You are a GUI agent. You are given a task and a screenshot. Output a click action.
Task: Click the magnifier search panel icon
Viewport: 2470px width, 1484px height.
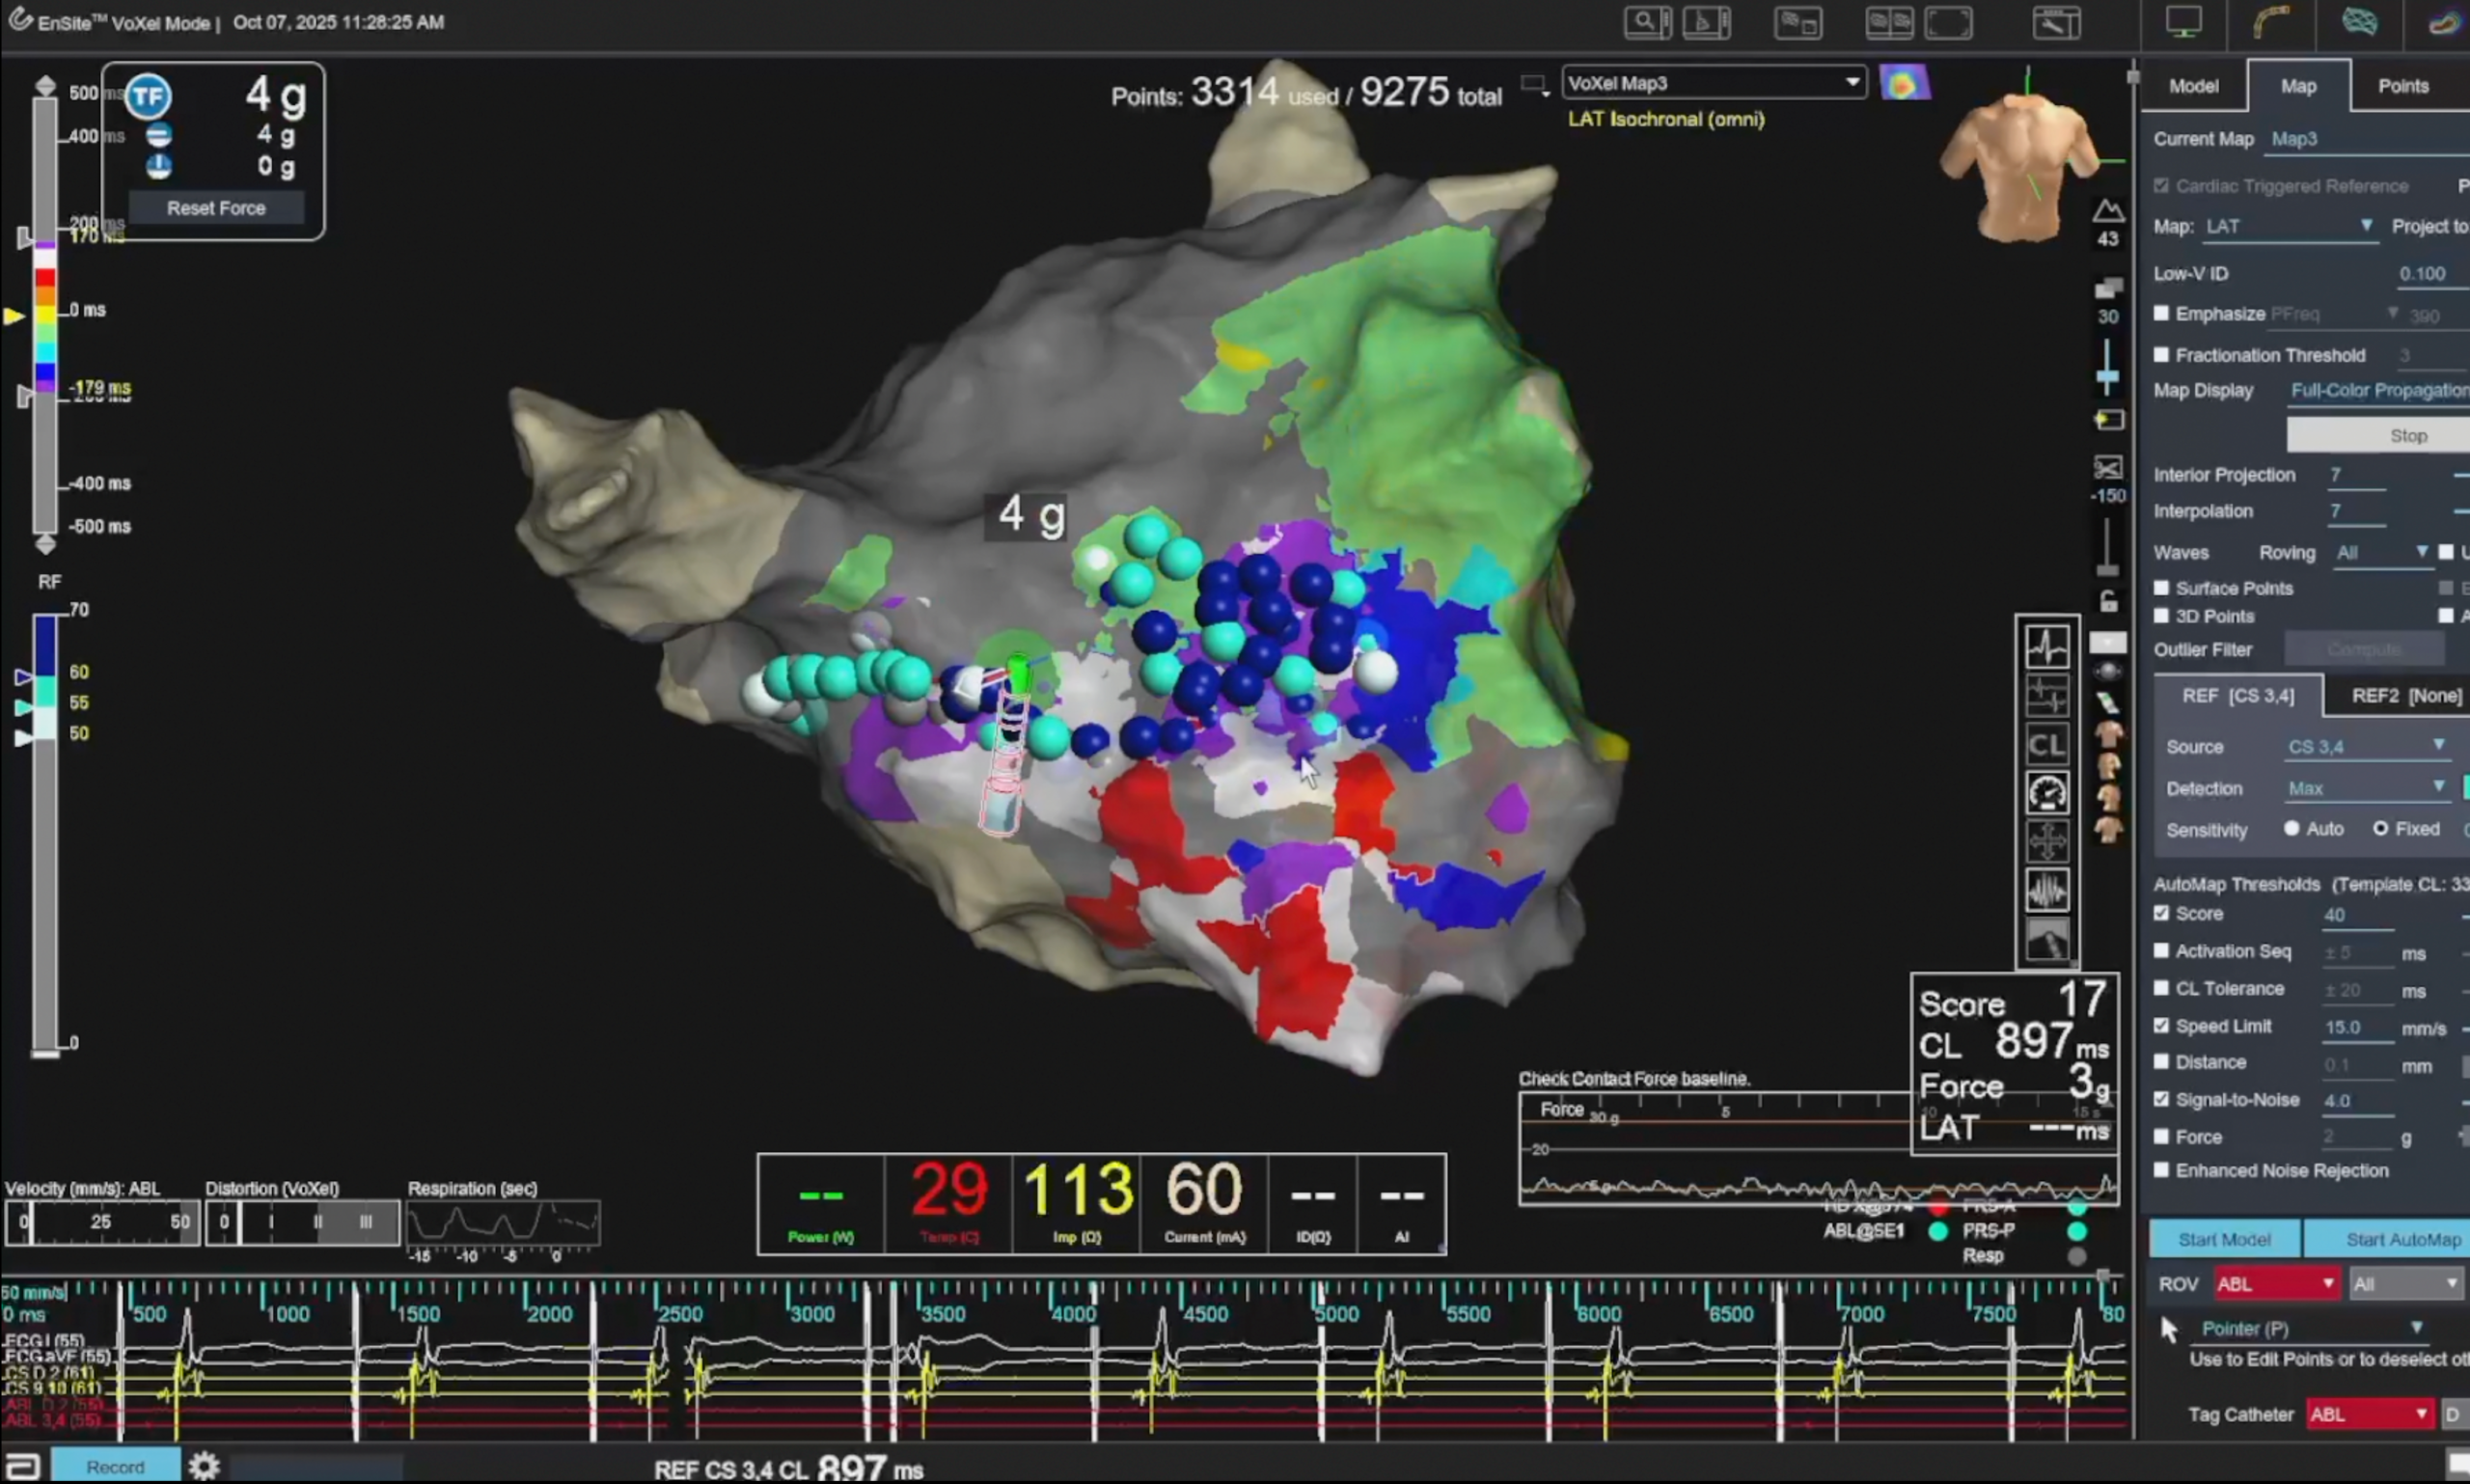(x=1647, y=23)
